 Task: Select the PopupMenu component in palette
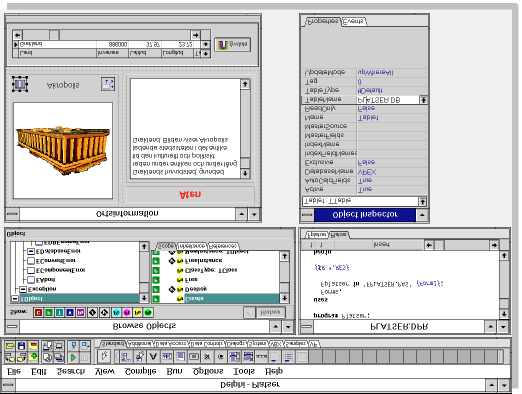click(140, 357)
